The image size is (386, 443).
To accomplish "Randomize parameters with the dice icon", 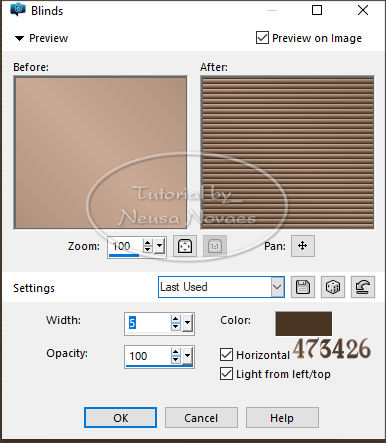I will tap(333, 287).
